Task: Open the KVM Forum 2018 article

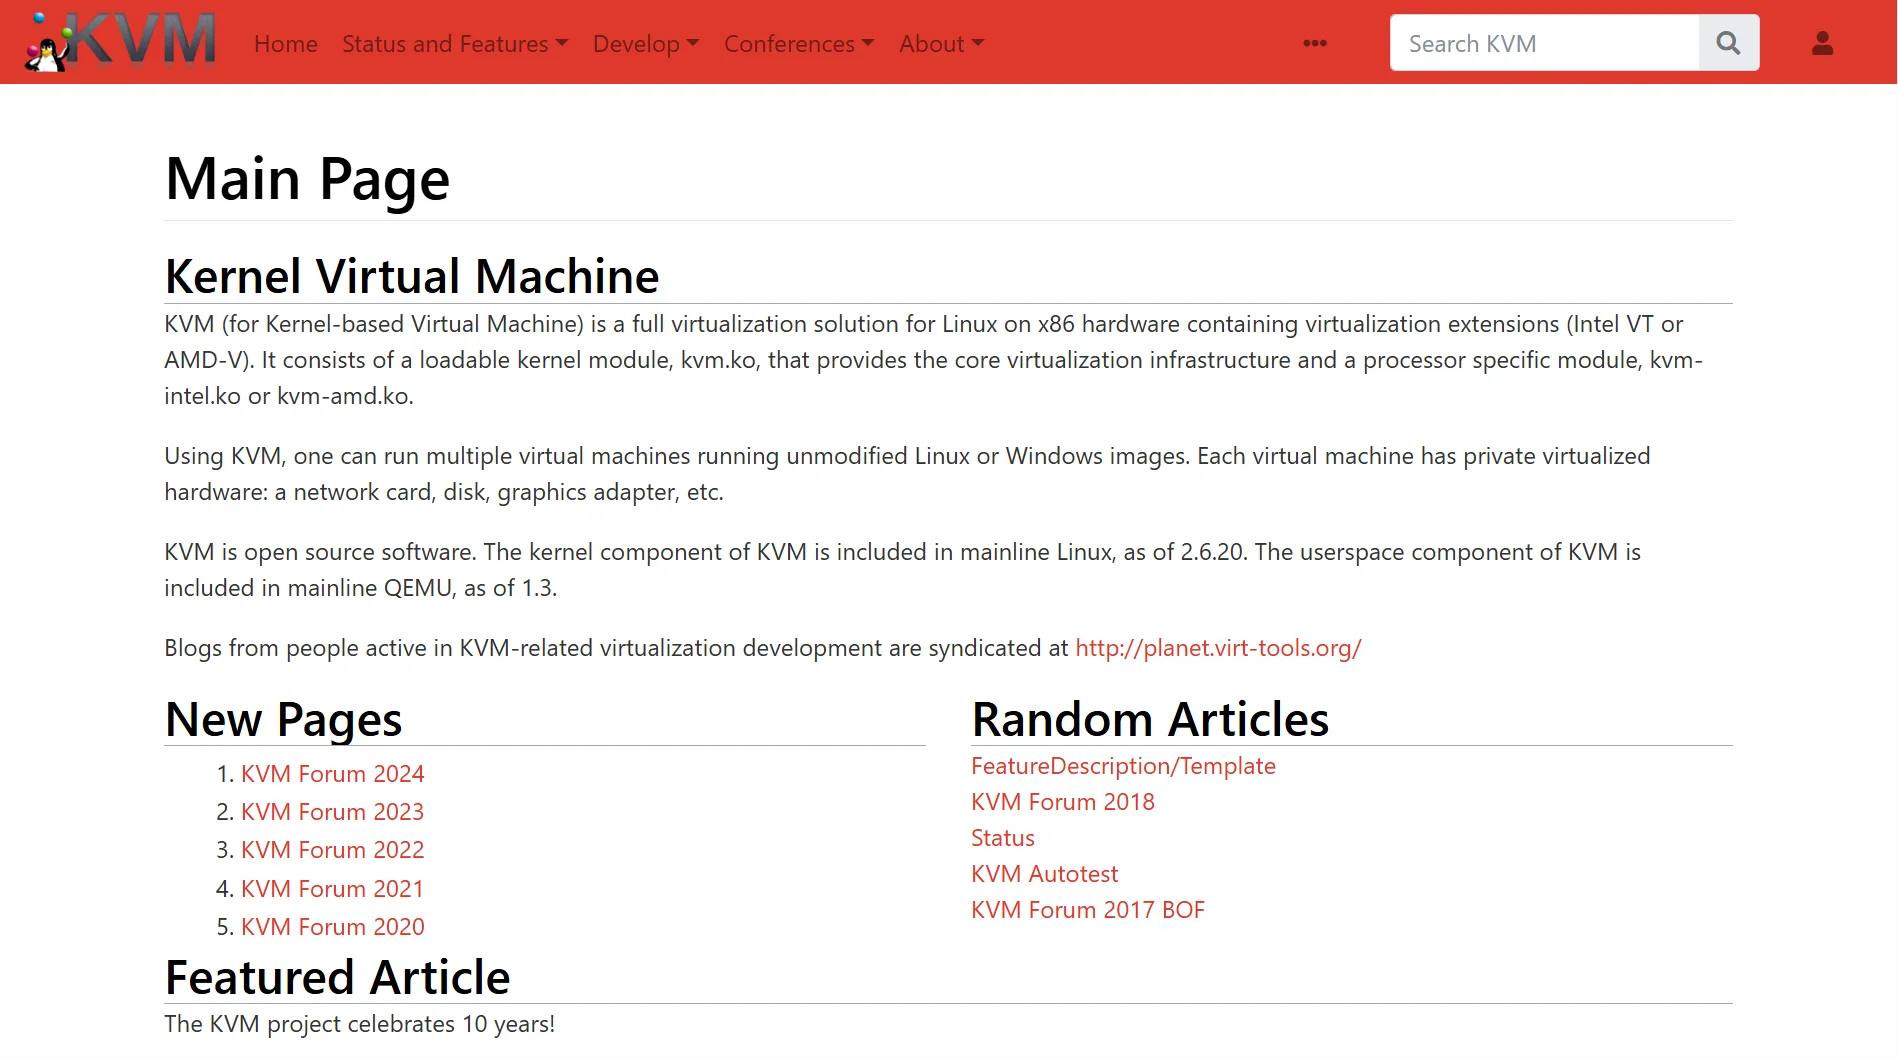Action: click(x=1063, y=802)
